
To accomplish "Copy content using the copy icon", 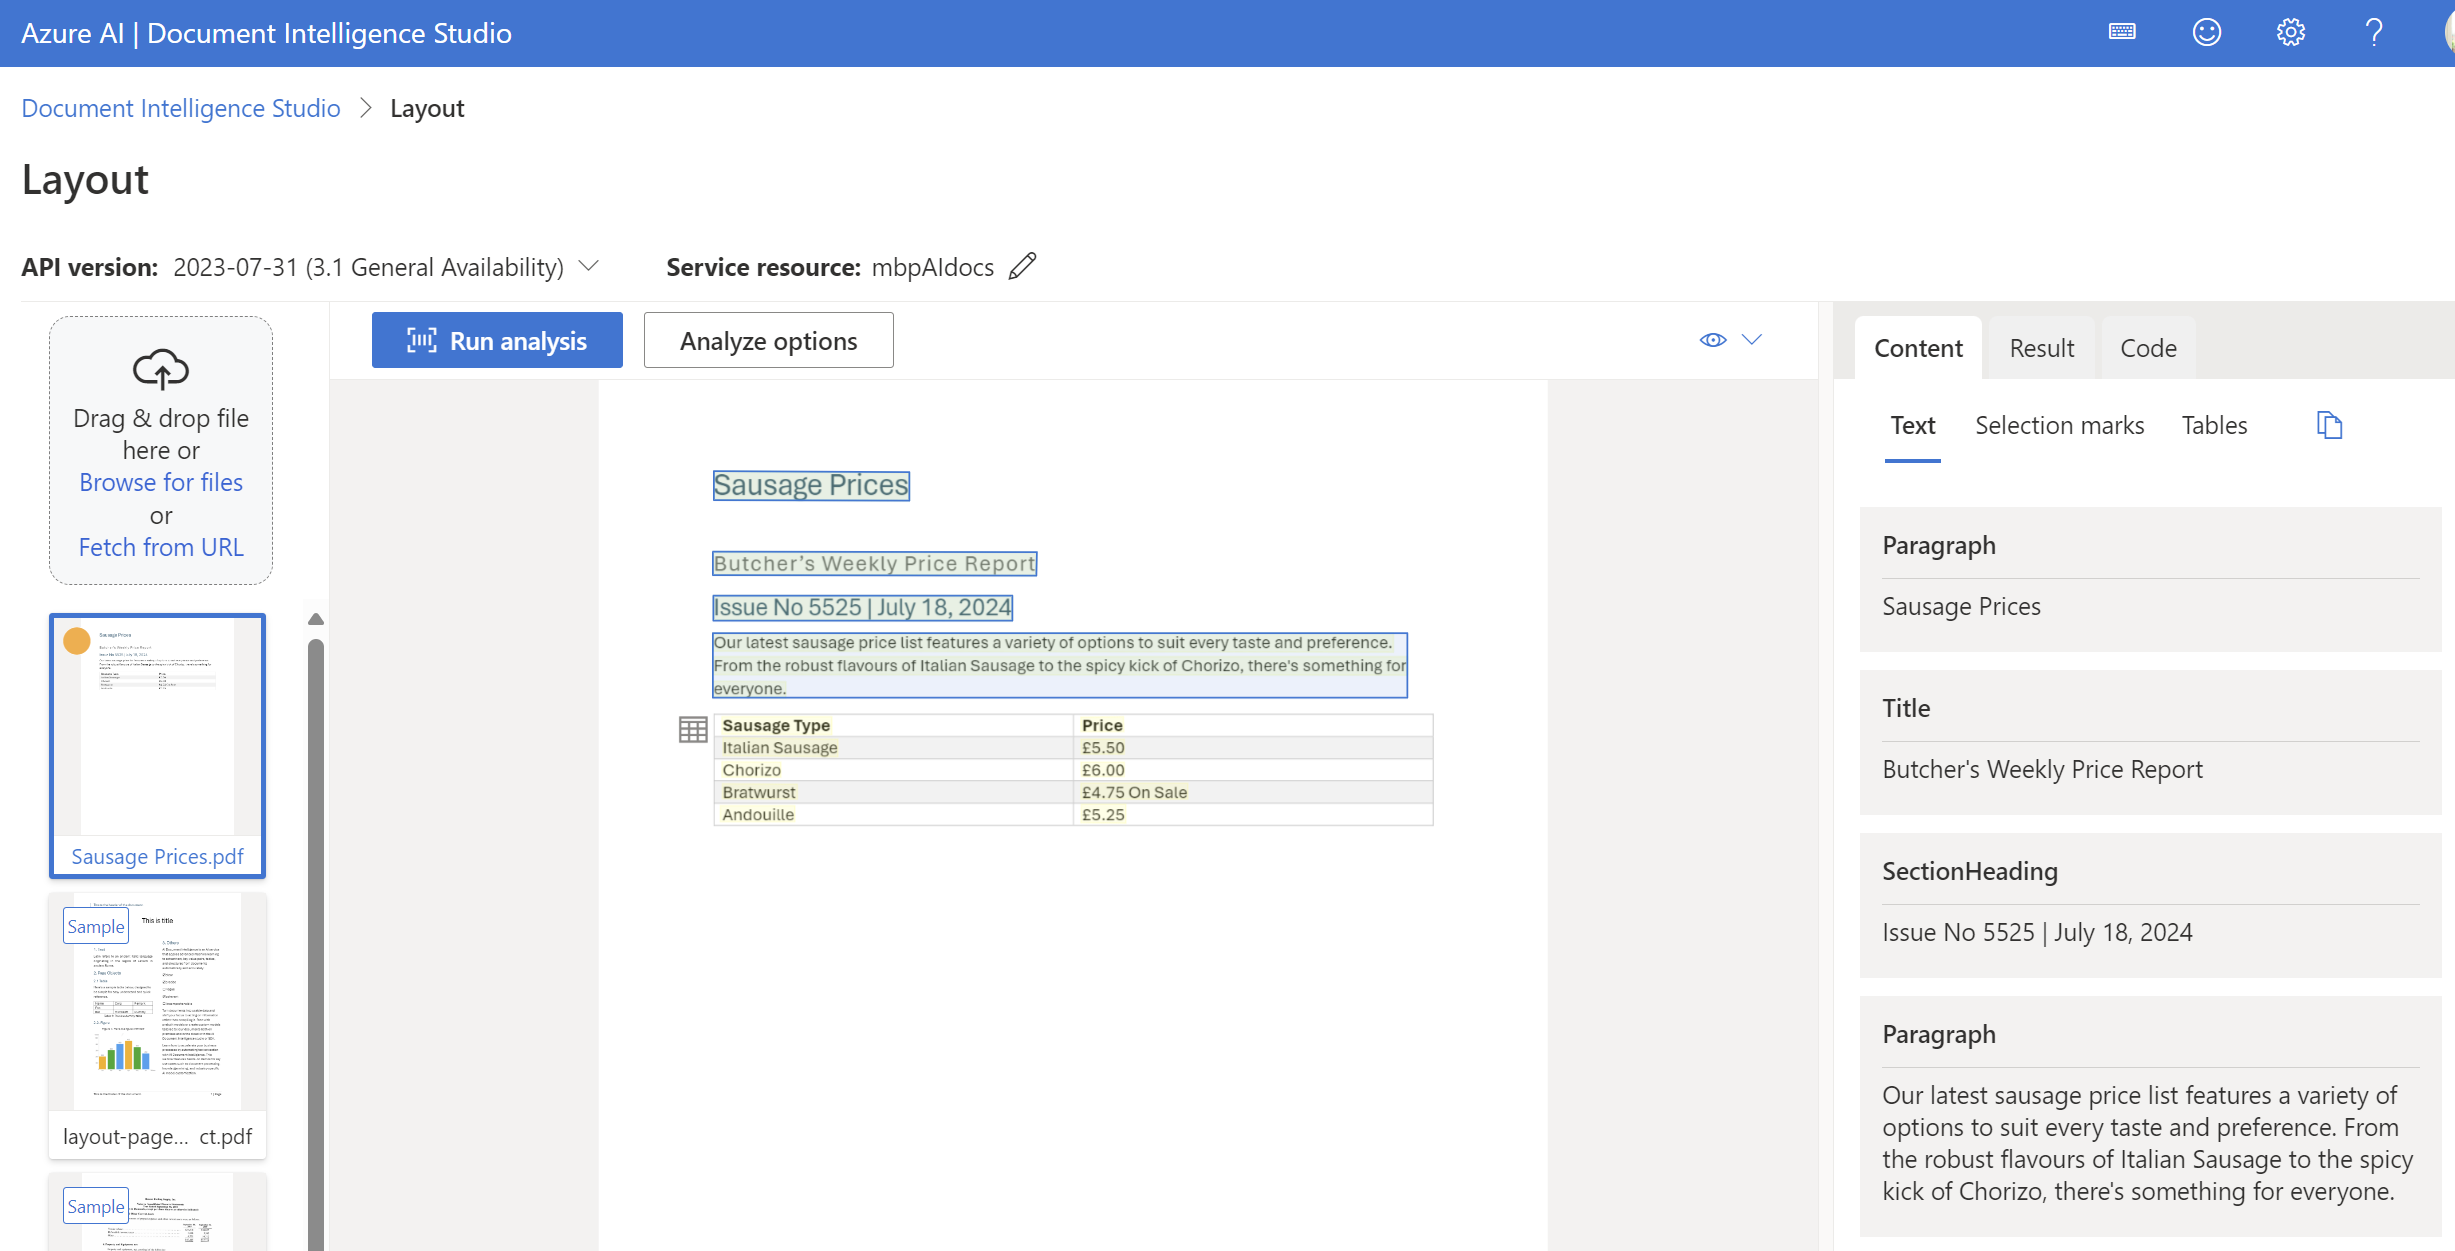I will point(2329,425).
